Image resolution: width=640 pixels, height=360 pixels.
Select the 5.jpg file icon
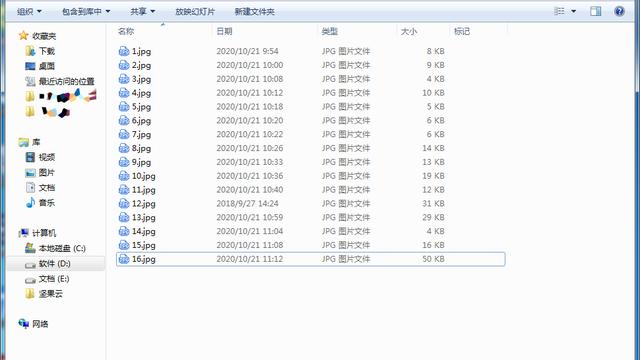tap(124, 107)
